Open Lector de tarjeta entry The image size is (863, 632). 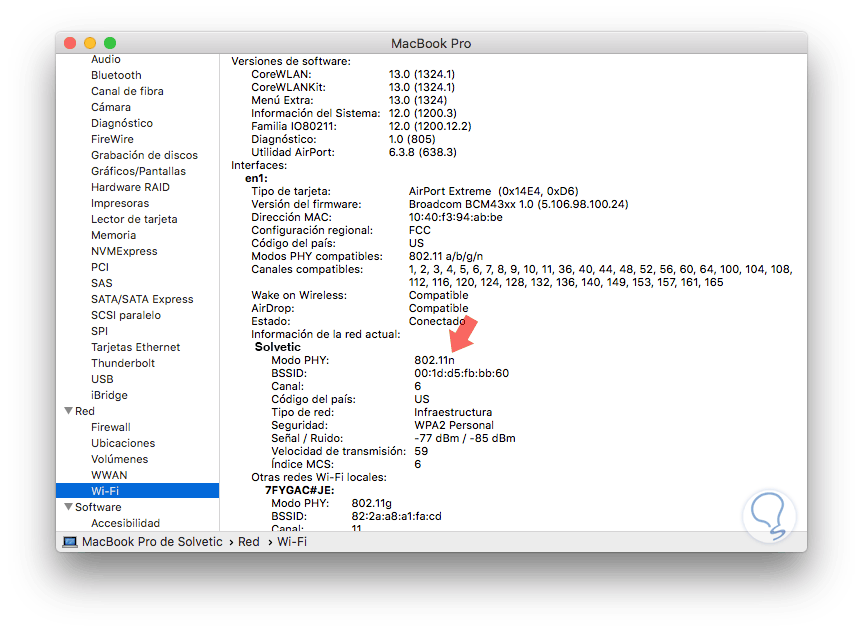[x=134, y=219]
